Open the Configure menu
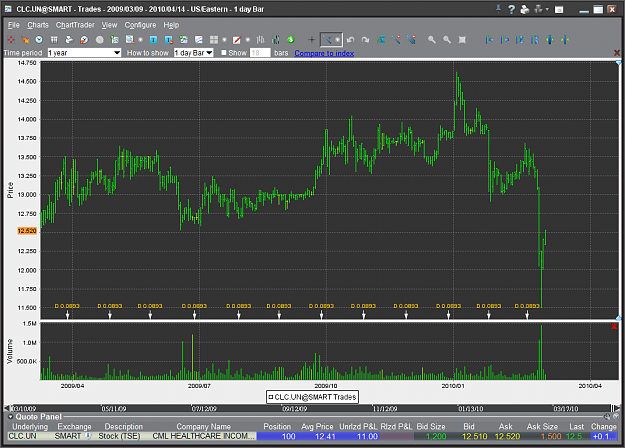625x448 pixels. point(140,25)
